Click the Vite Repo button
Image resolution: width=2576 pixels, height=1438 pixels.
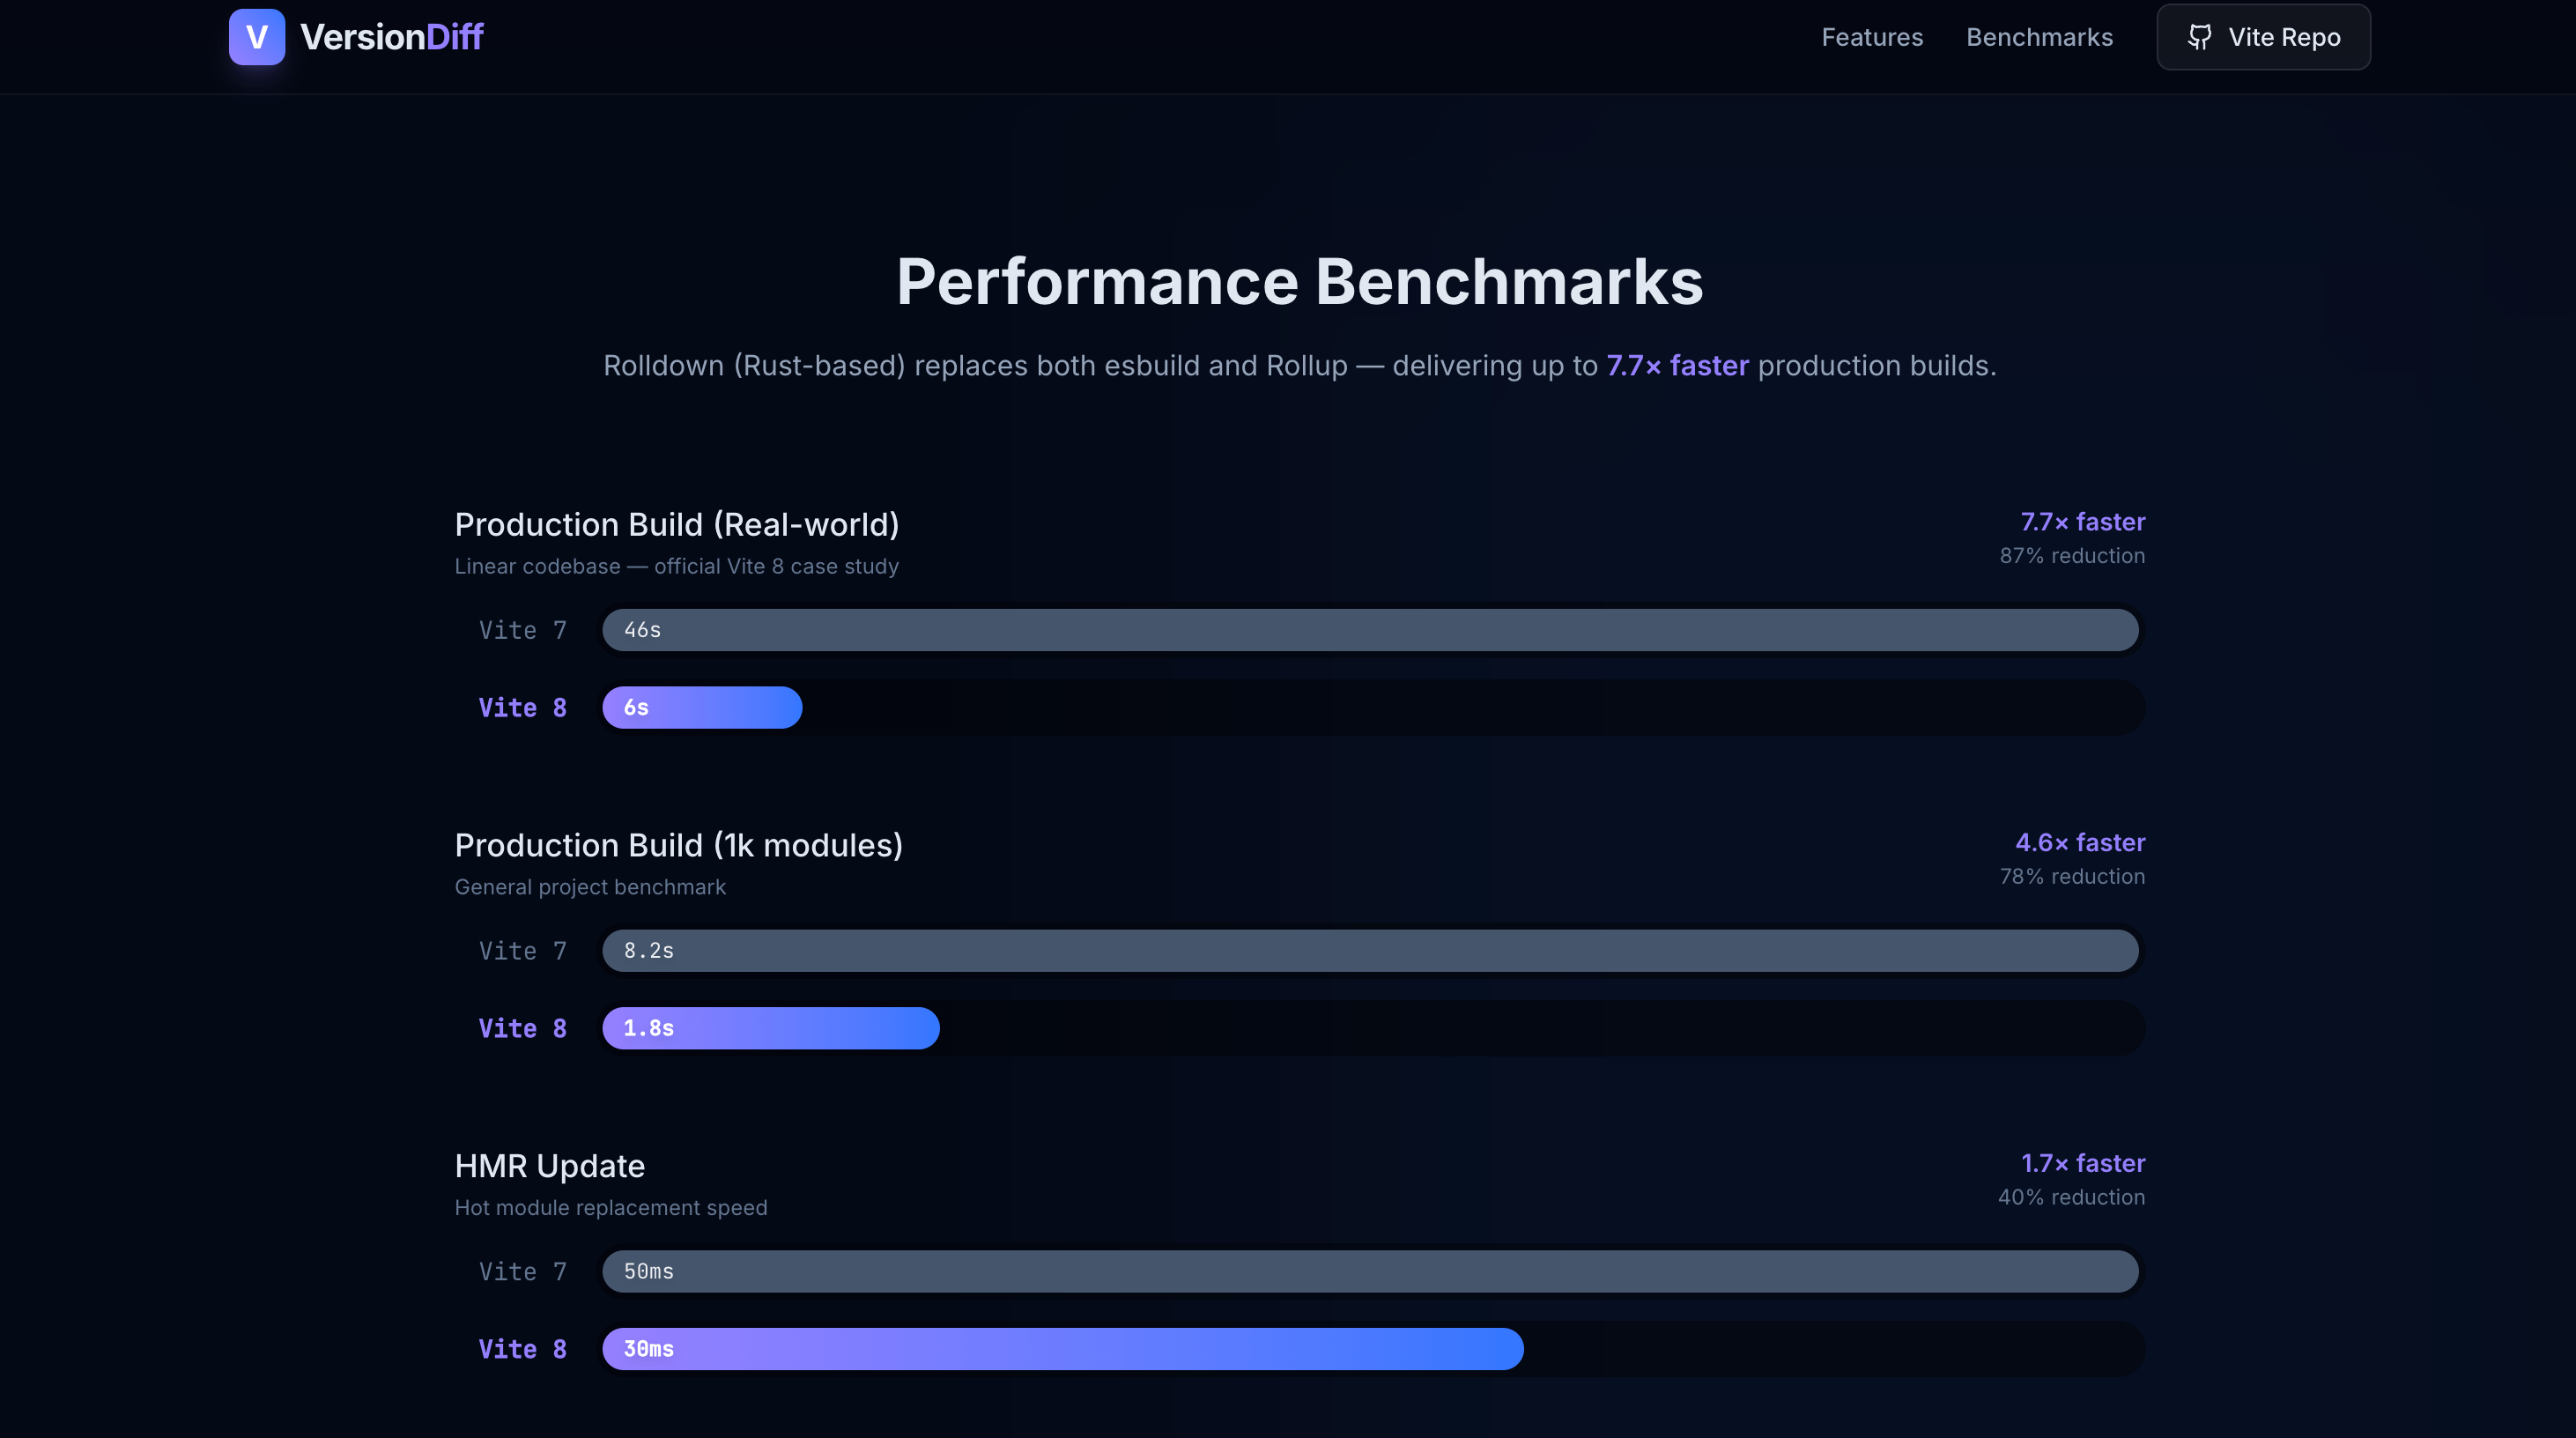(2263, 37)
